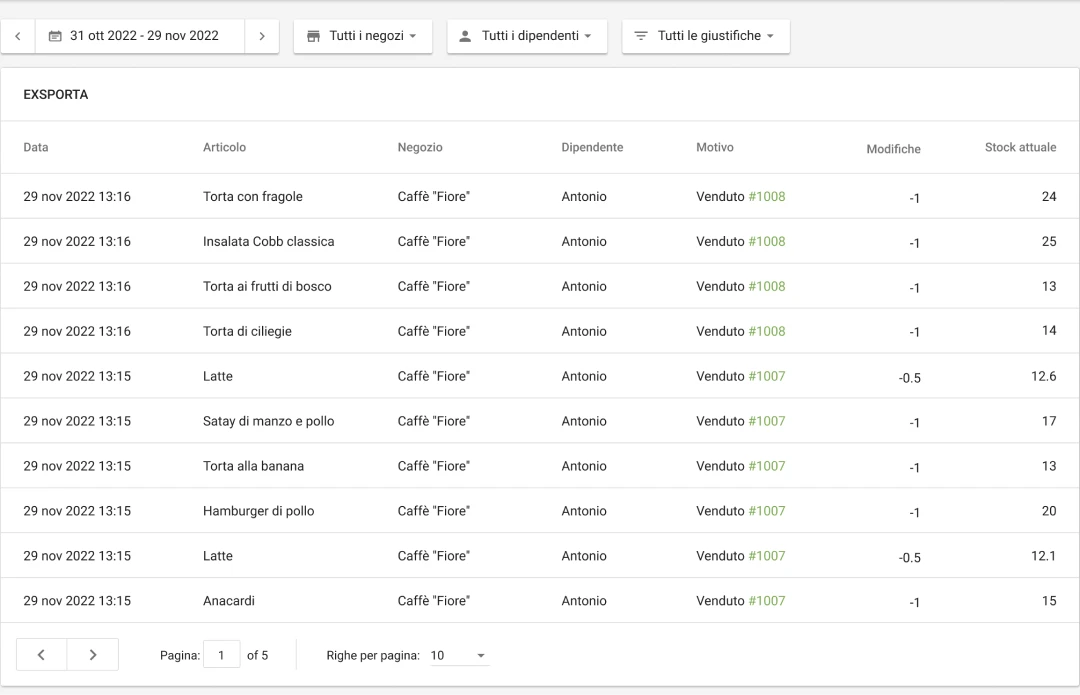Image resolution: width=1080 pixels, height=695 pixels.
Task: Go to next table page arrow
Action: coord(93,655)
